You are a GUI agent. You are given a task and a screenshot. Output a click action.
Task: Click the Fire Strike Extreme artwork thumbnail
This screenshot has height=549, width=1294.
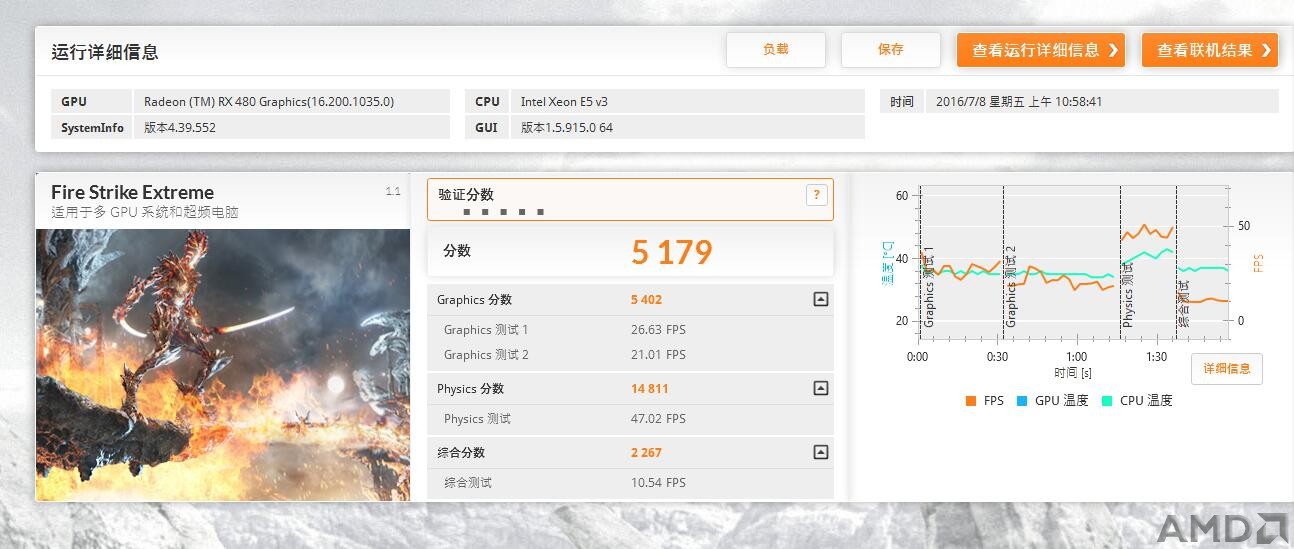[x=223, y=365]
